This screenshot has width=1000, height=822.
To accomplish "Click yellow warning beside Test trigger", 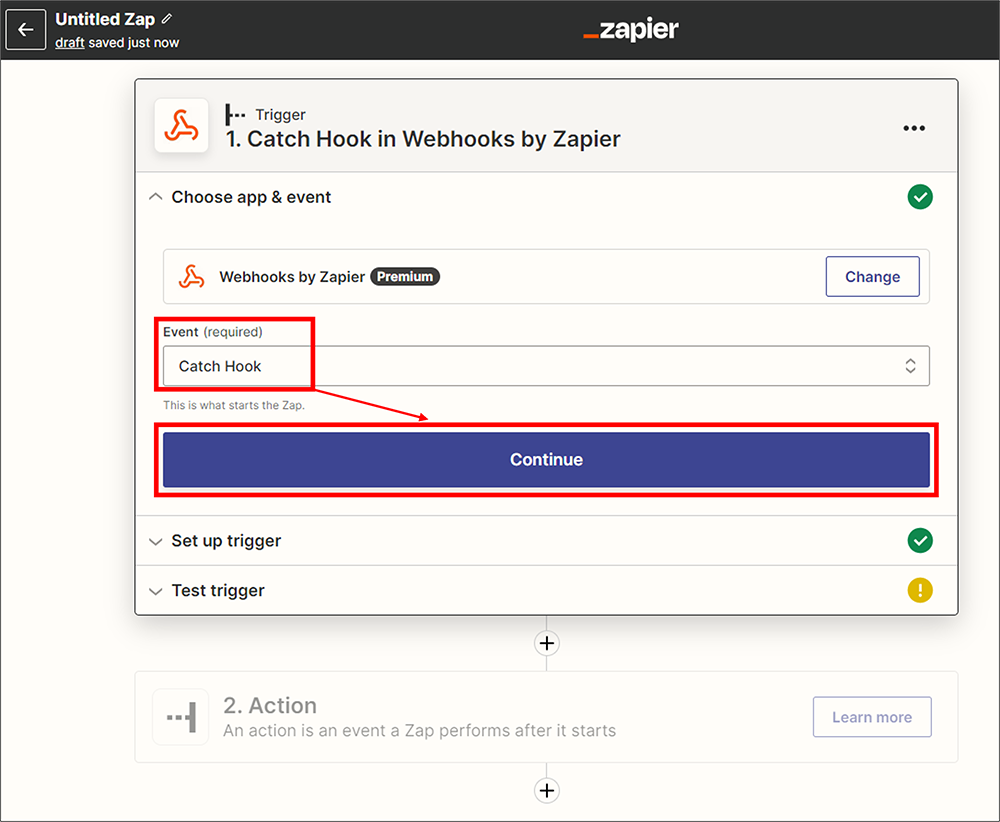I will (920, 591).
